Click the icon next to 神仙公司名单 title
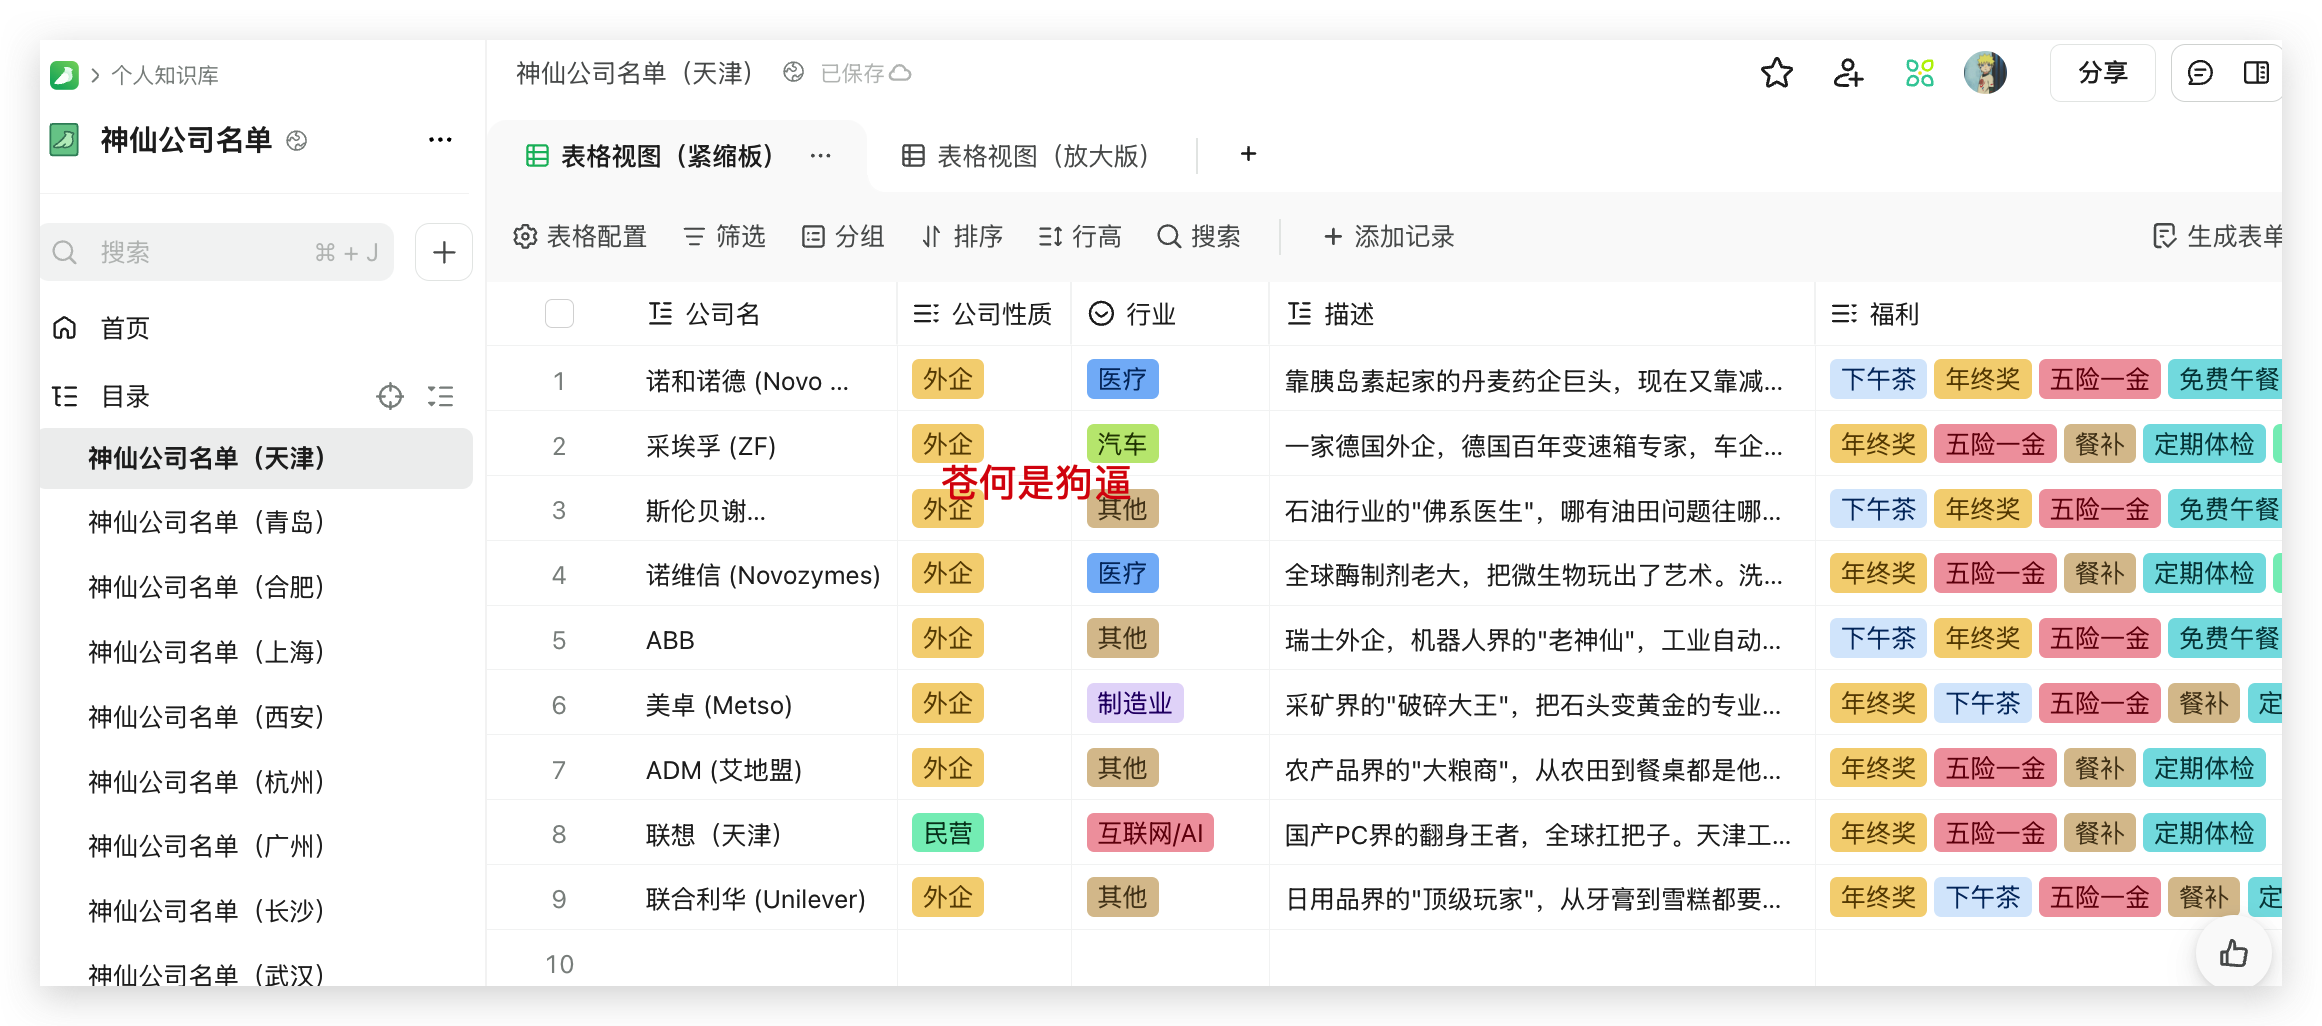 (297, 141)
